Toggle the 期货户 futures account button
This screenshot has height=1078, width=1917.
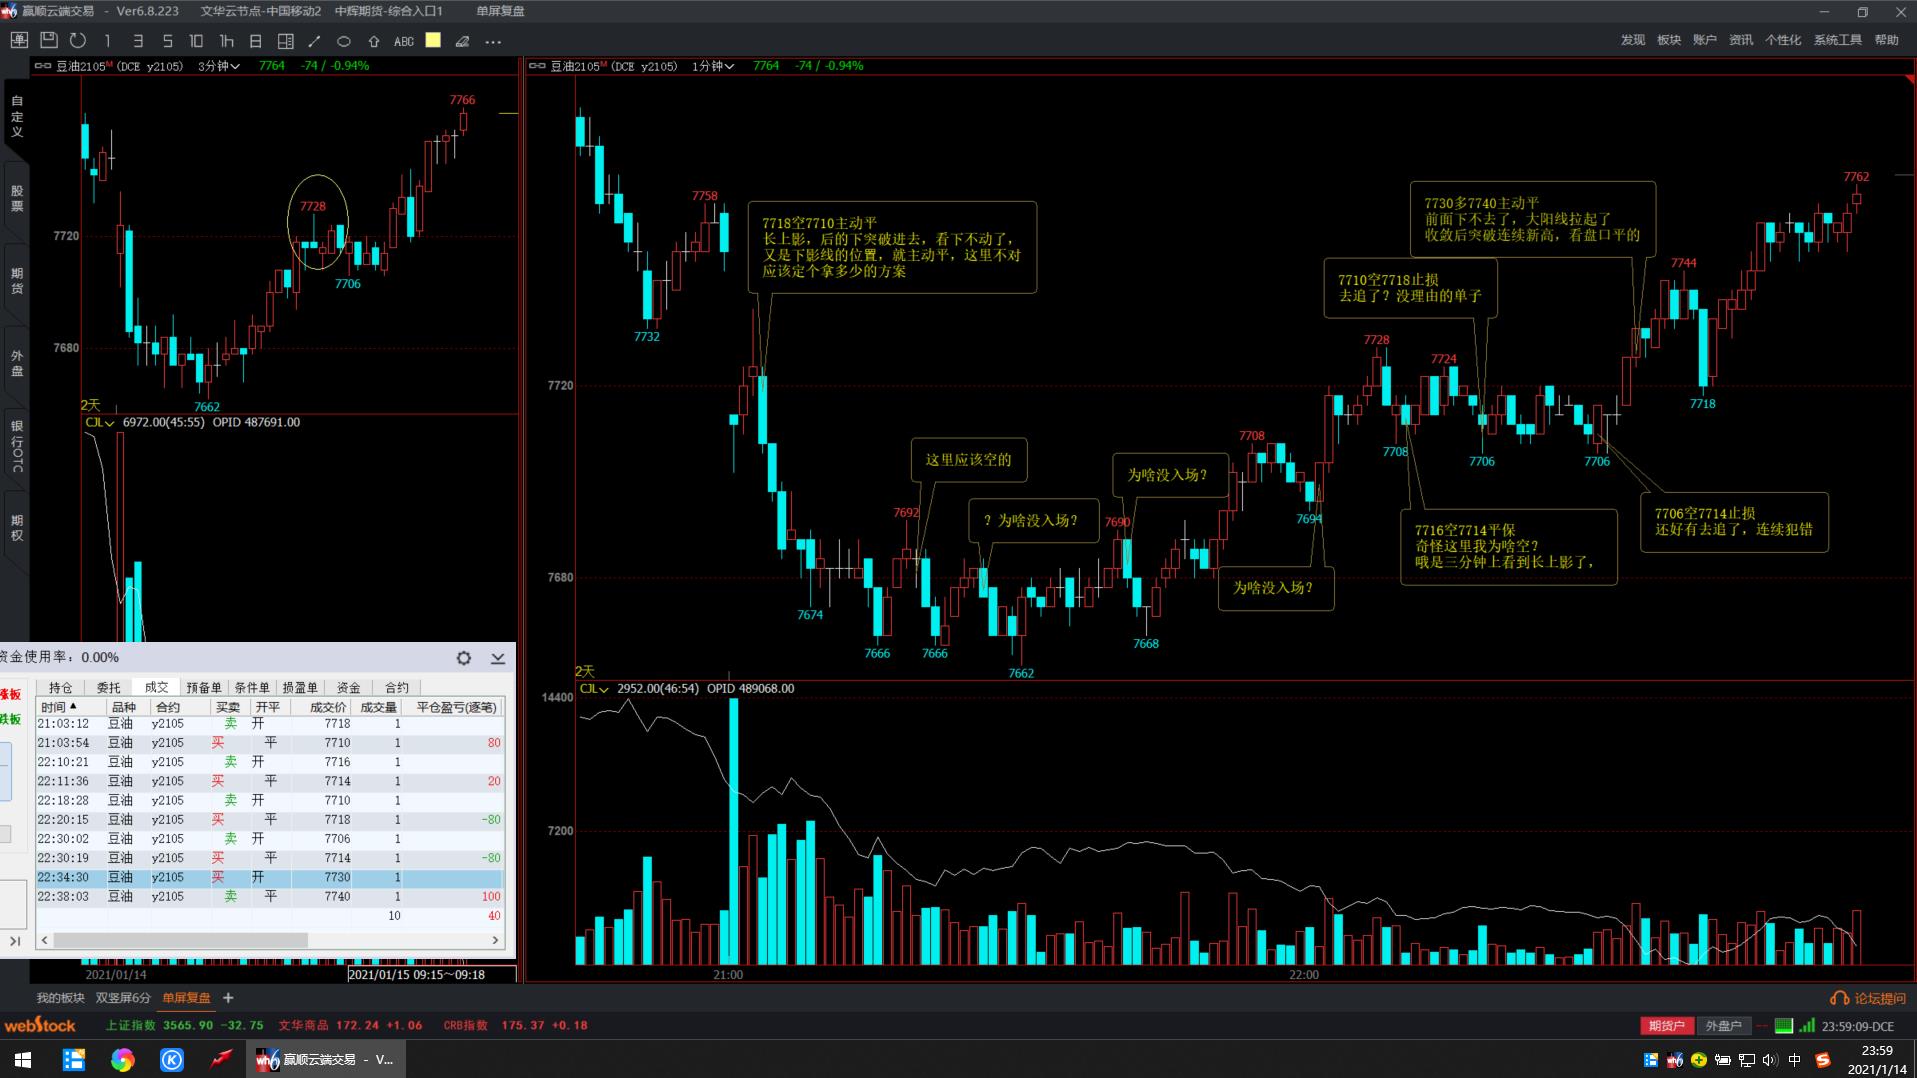click(1666, 1025)
